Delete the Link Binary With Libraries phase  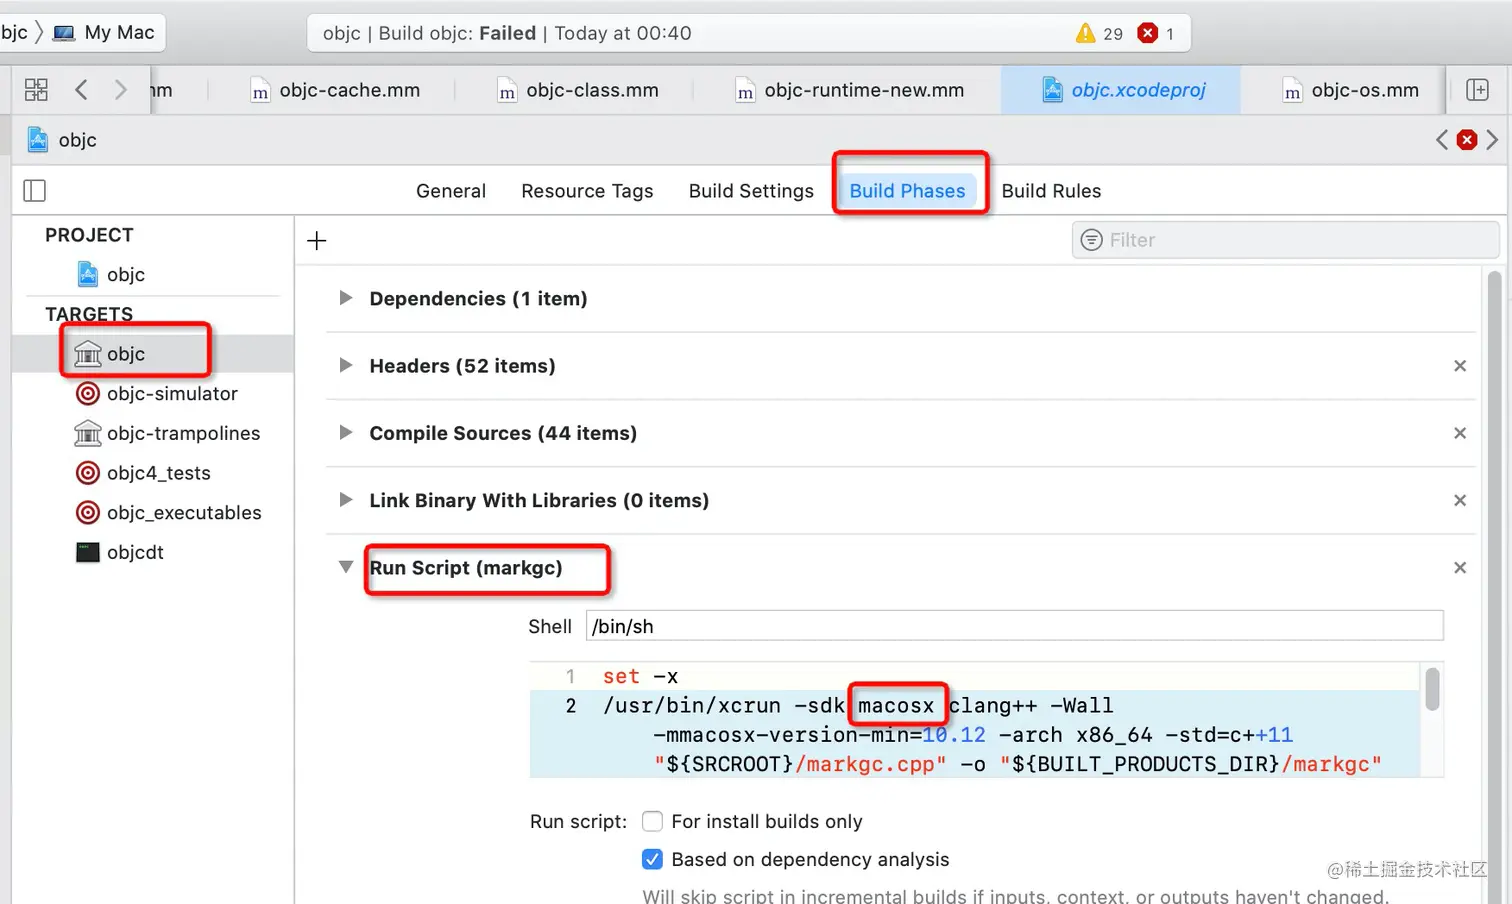click(1460, 500)
